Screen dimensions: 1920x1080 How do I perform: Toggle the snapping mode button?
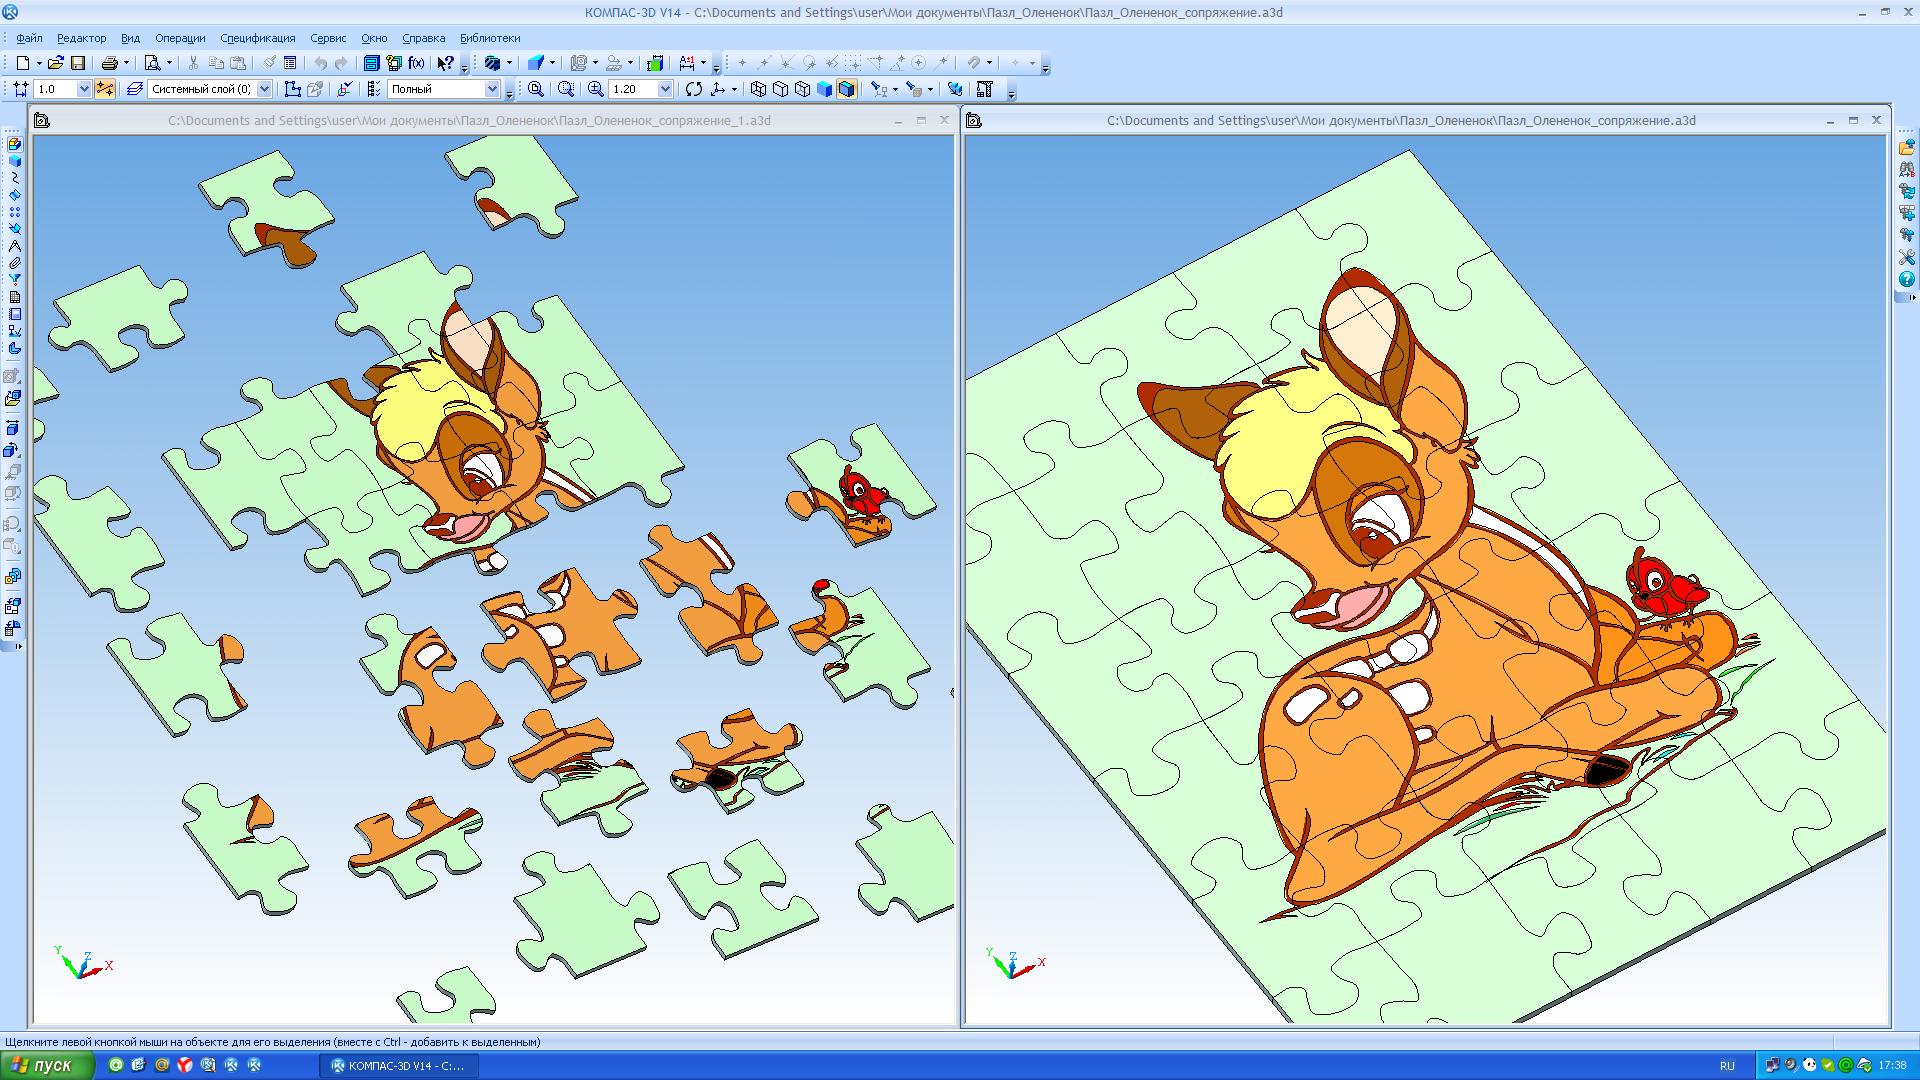pyautogui.click(x=105, y=89)
